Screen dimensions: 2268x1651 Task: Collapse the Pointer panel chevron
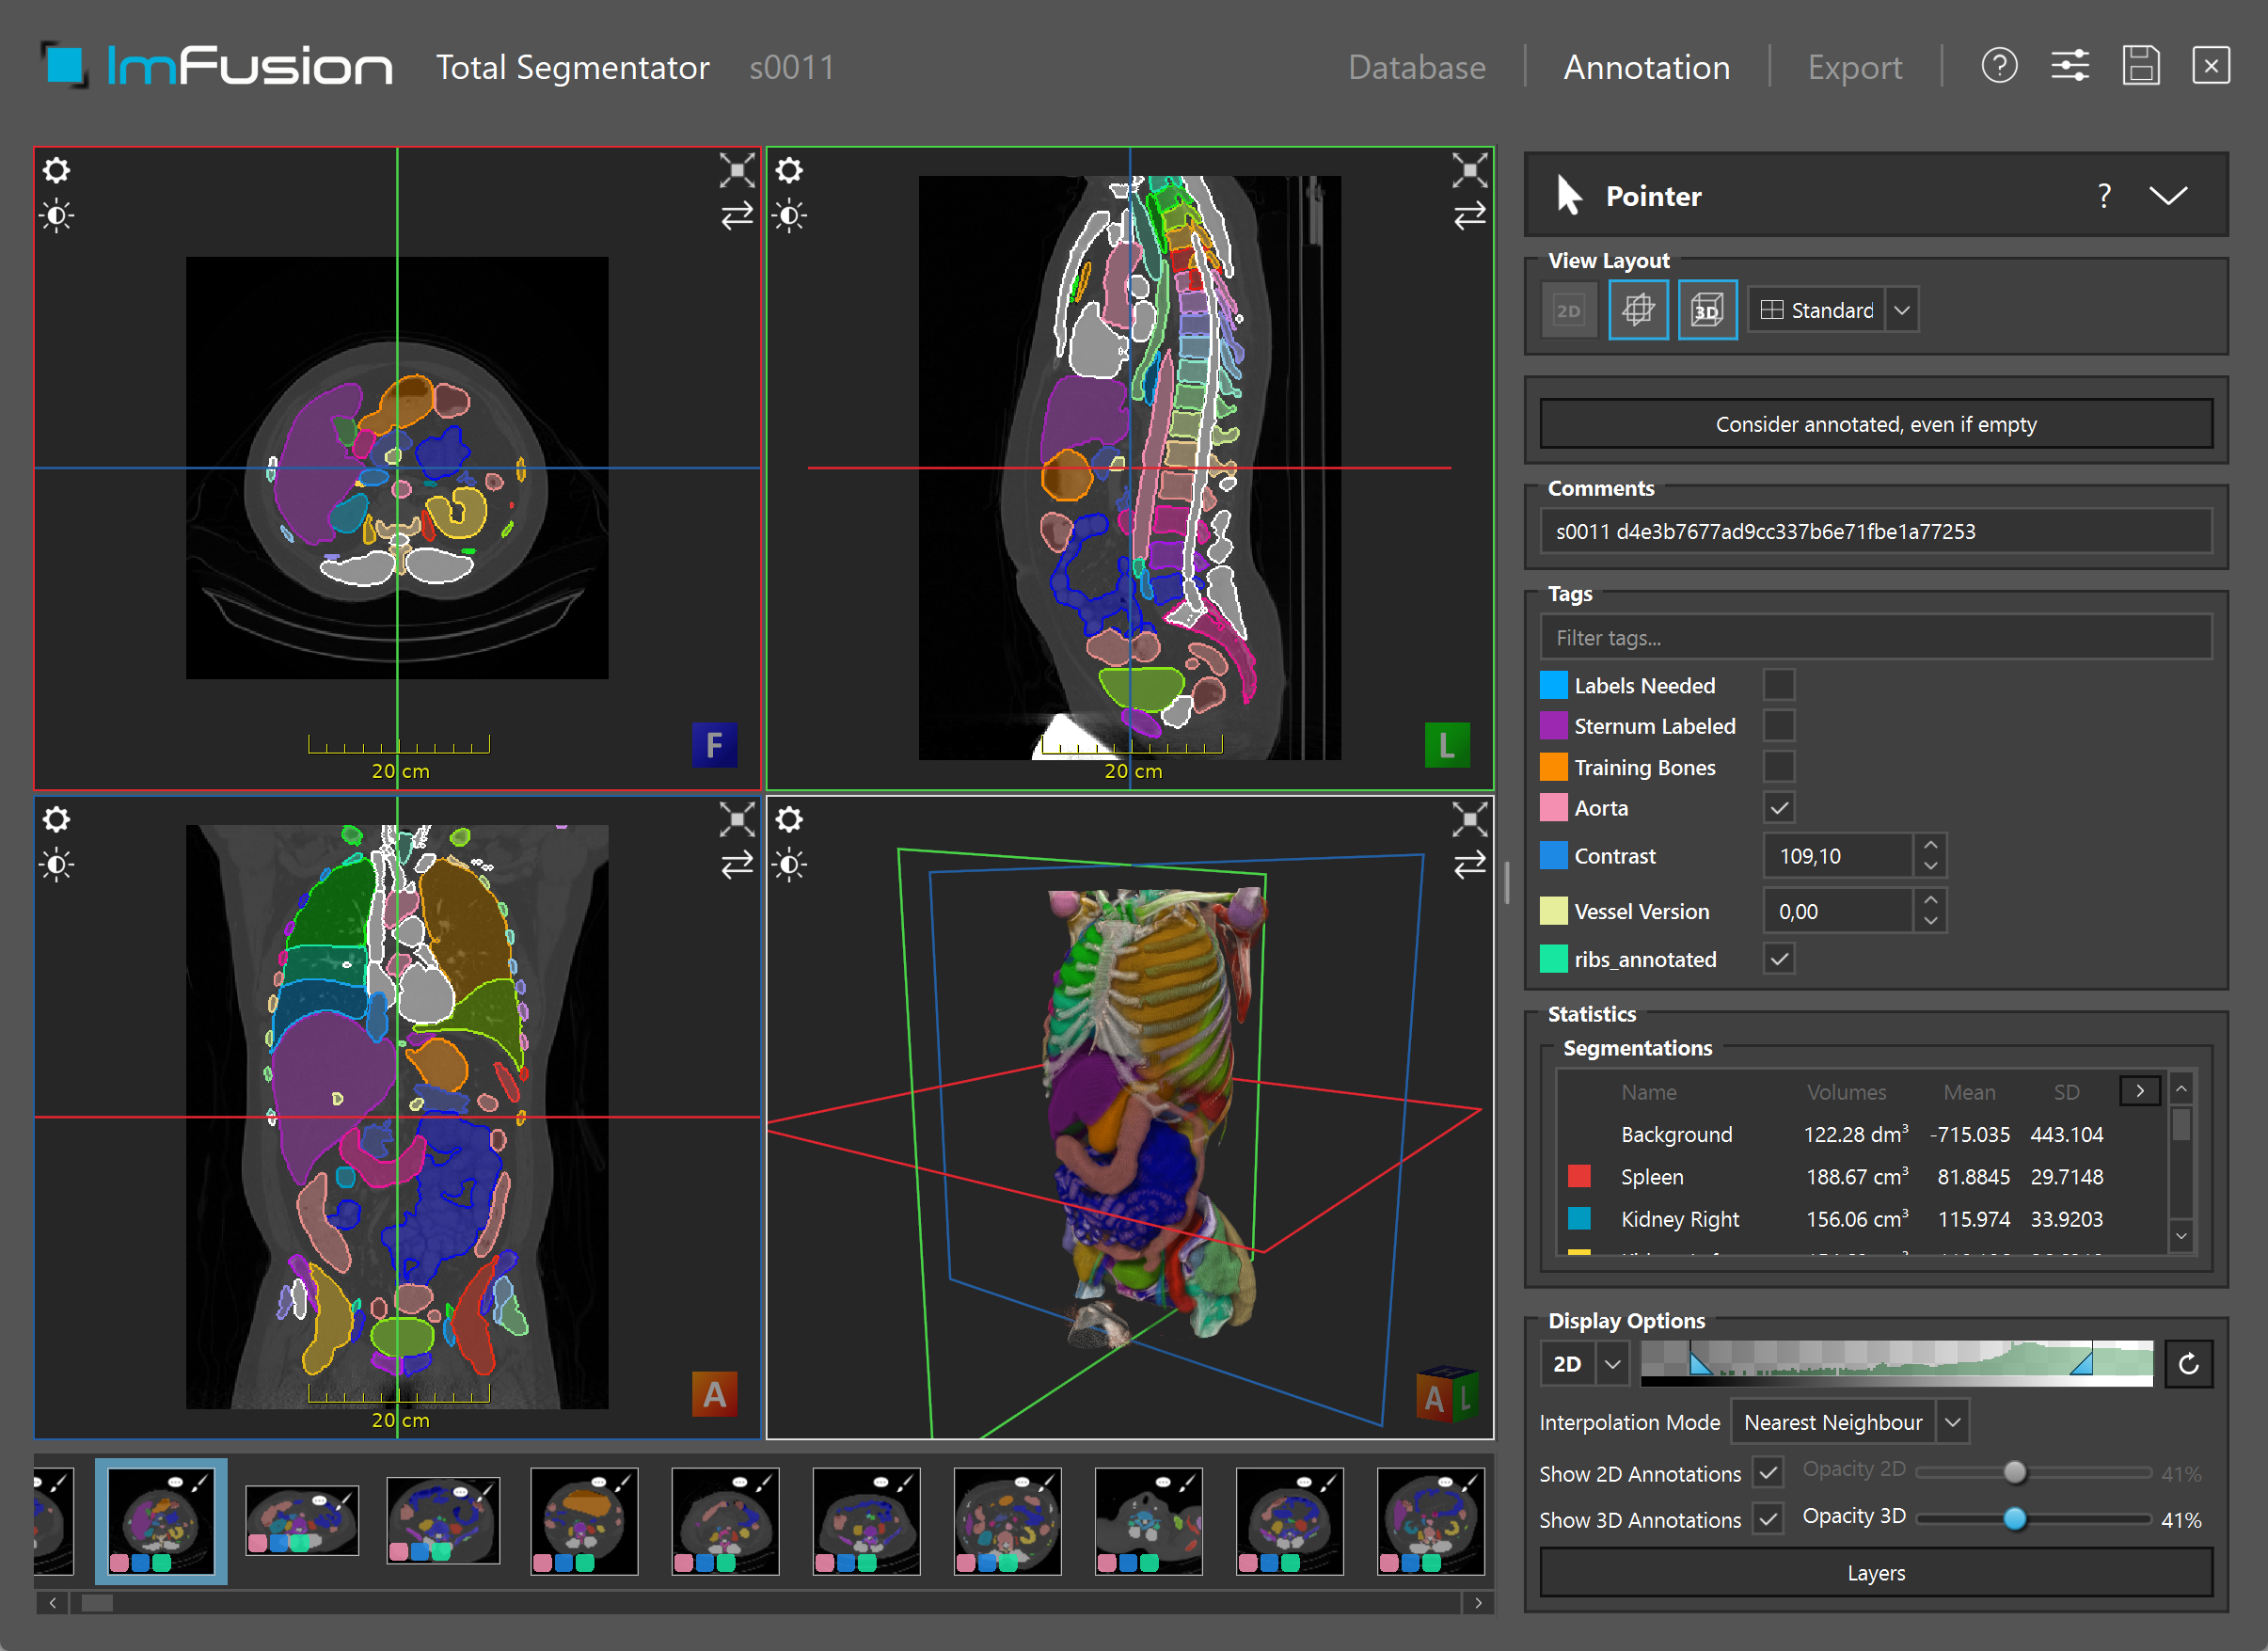2167,195
